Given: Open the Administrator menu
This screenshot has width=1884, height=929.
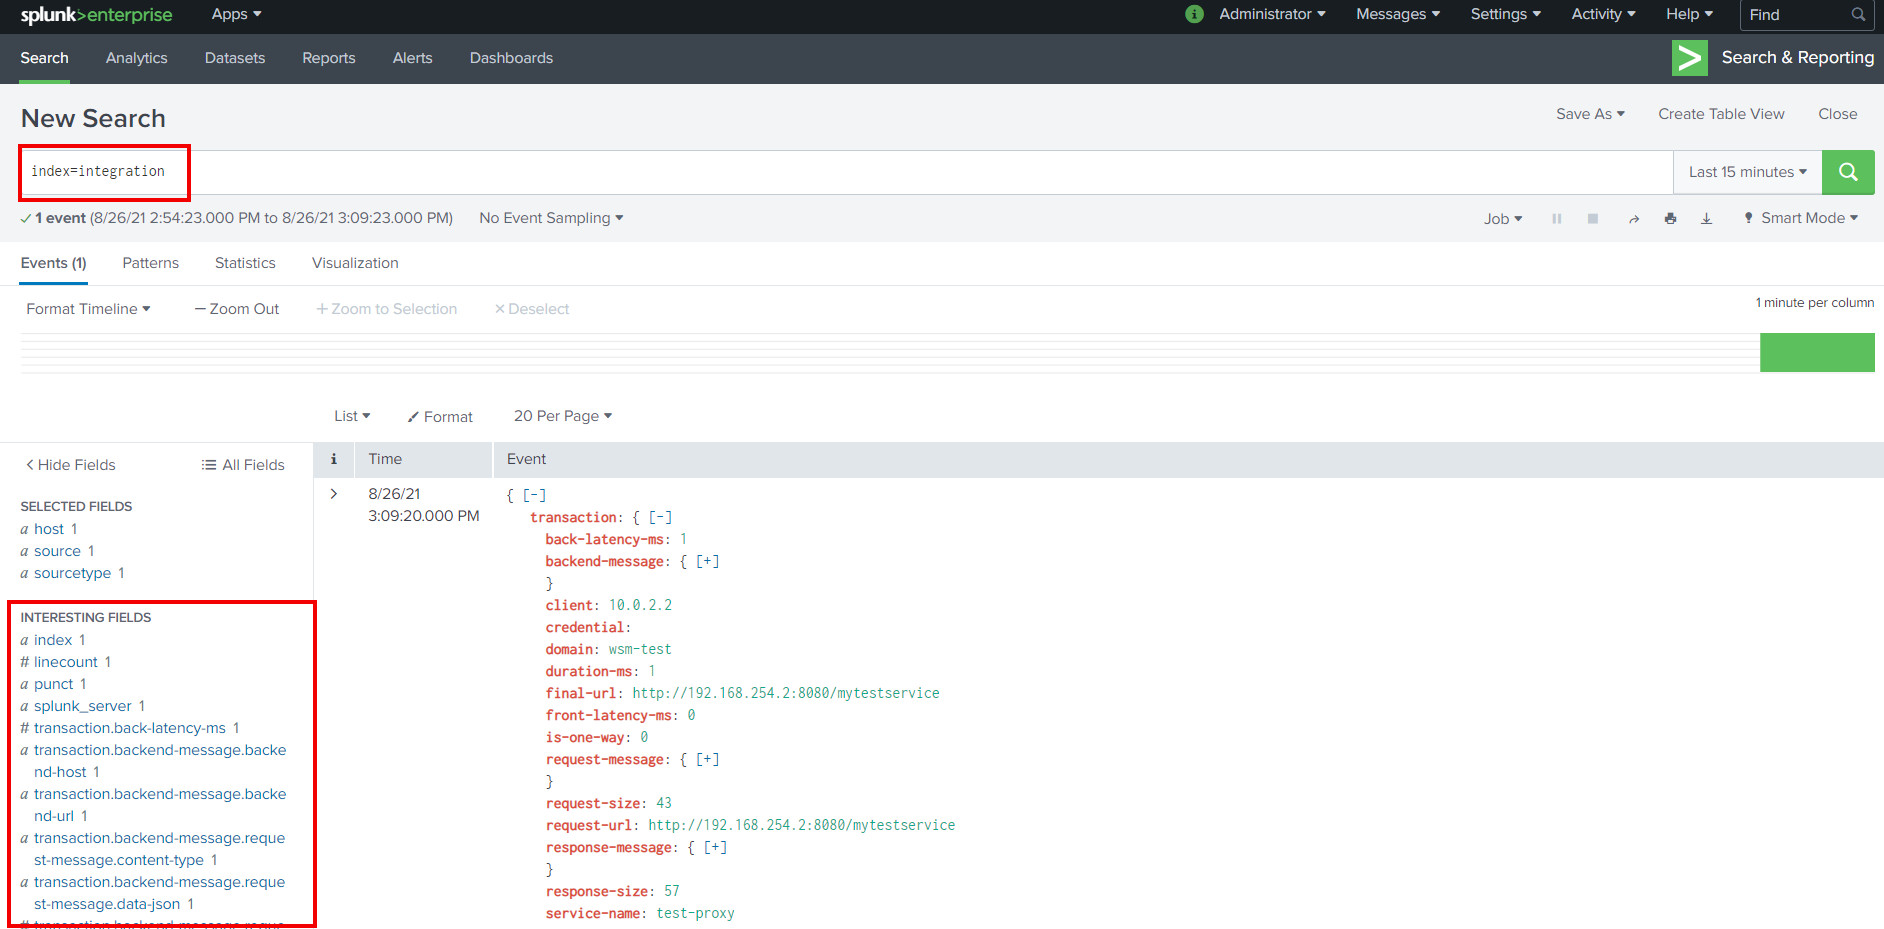Looking at the screenshot, I should click(1272, 14).
